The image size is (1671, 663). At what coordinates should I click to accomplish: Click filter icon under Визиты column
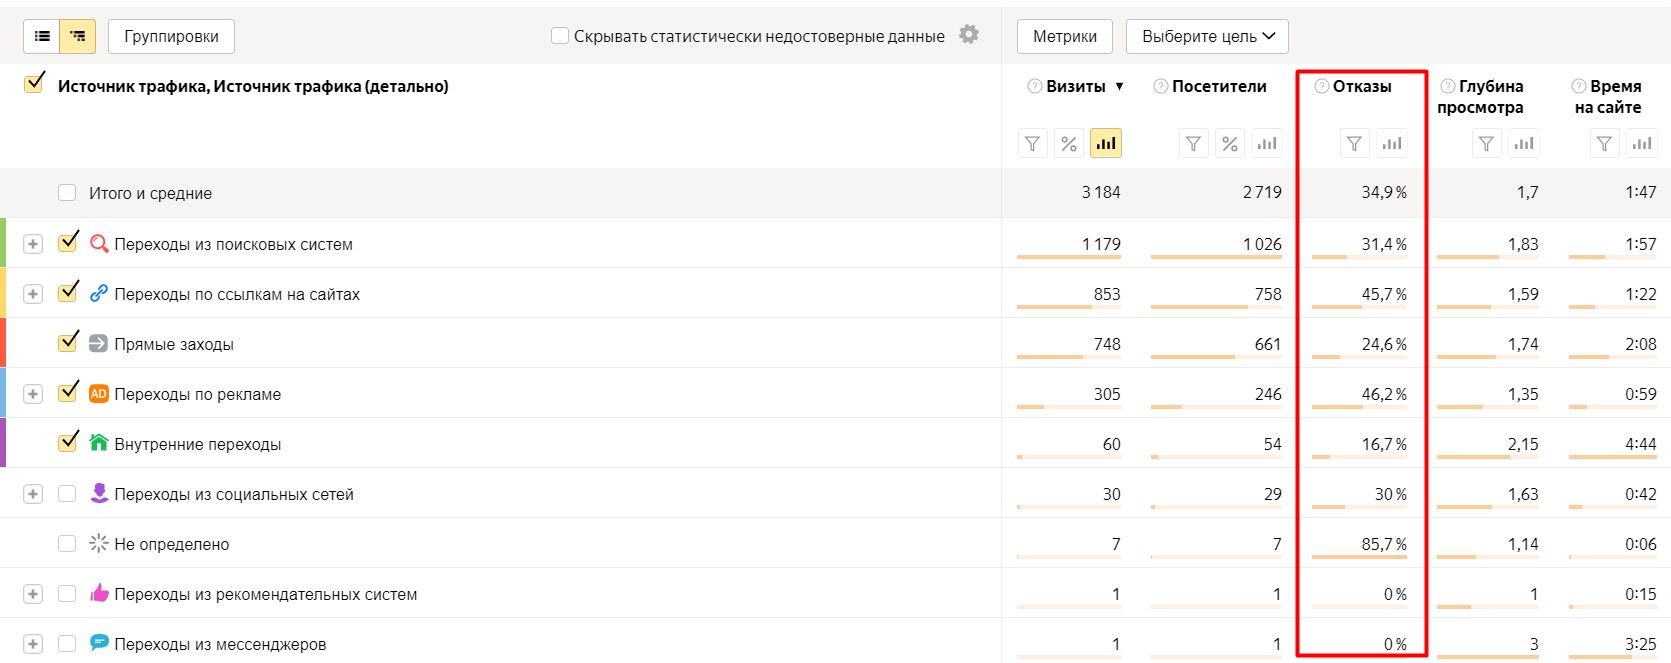pyautogui.click(x=1032, y=144)
